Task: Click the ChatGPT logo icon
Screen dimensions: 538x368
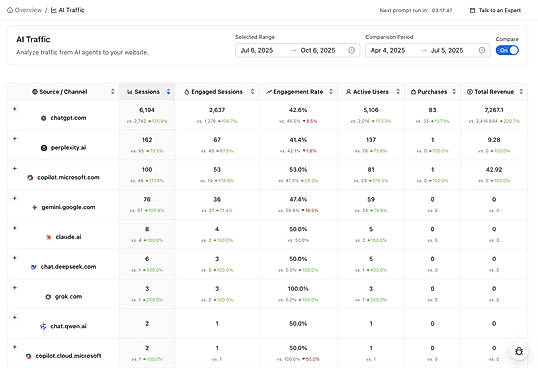Action: tap(44, 118)
